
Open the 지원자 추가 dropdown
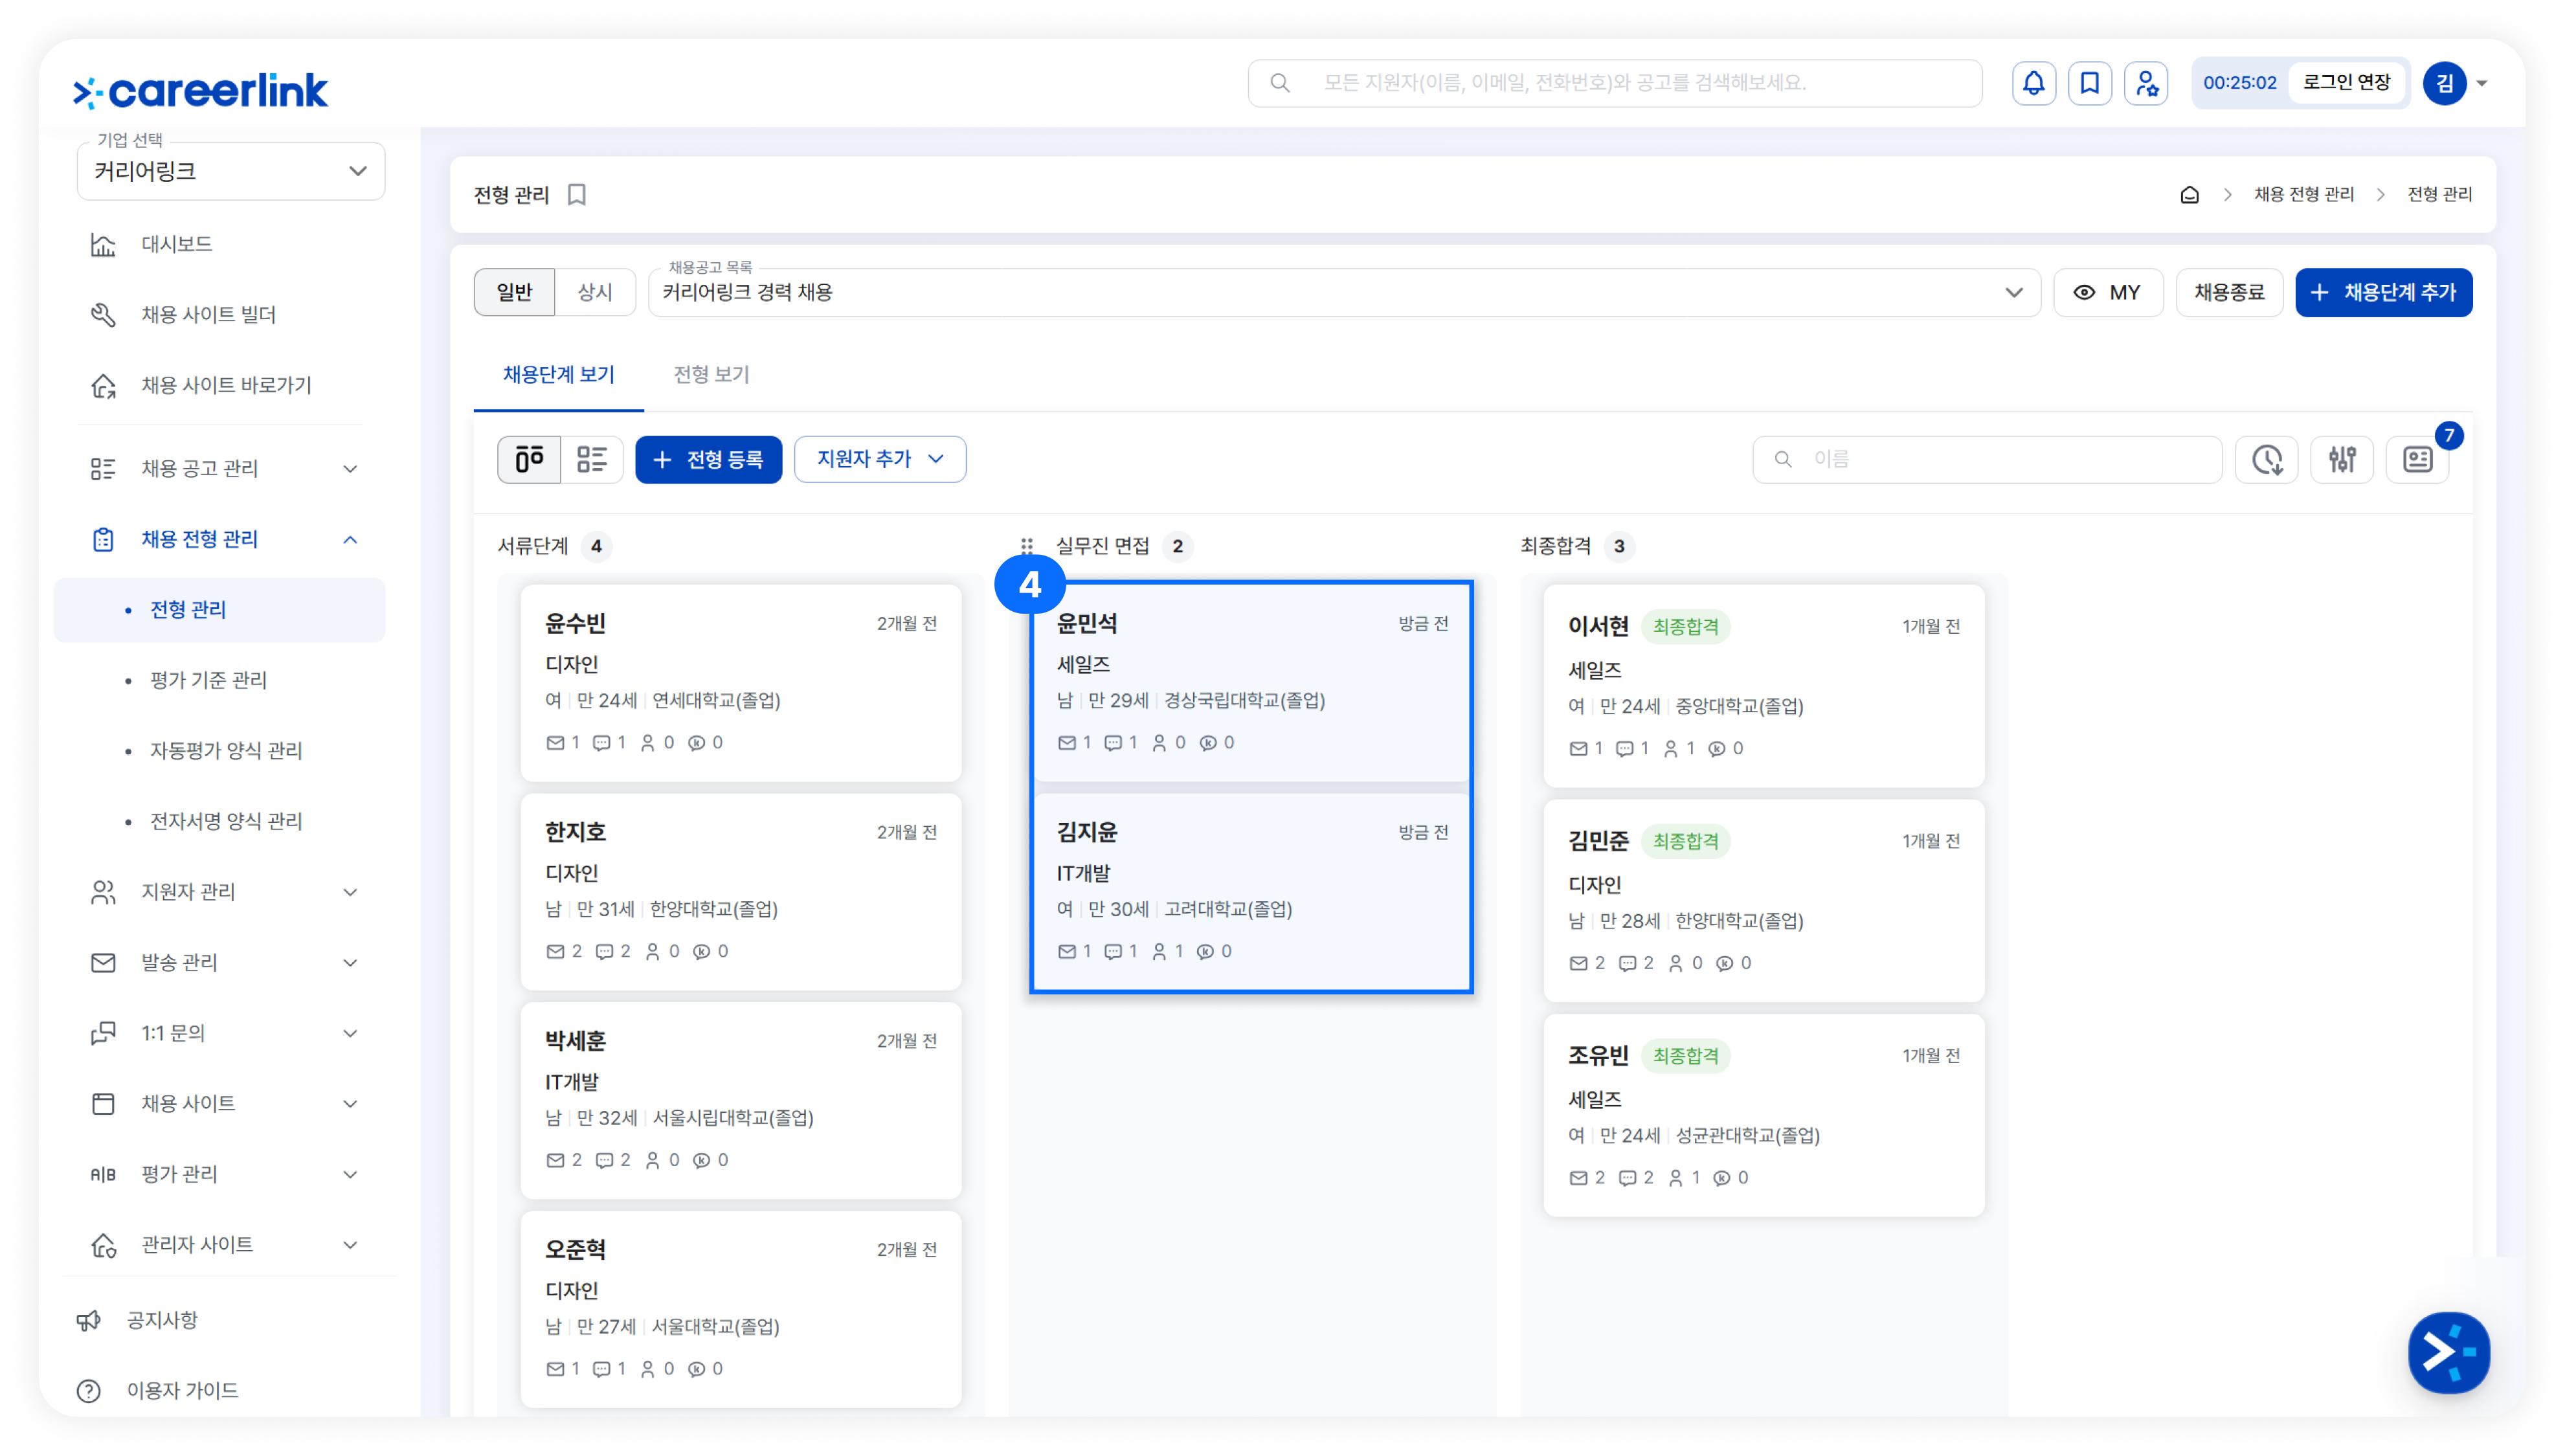(x=880, y=459)
